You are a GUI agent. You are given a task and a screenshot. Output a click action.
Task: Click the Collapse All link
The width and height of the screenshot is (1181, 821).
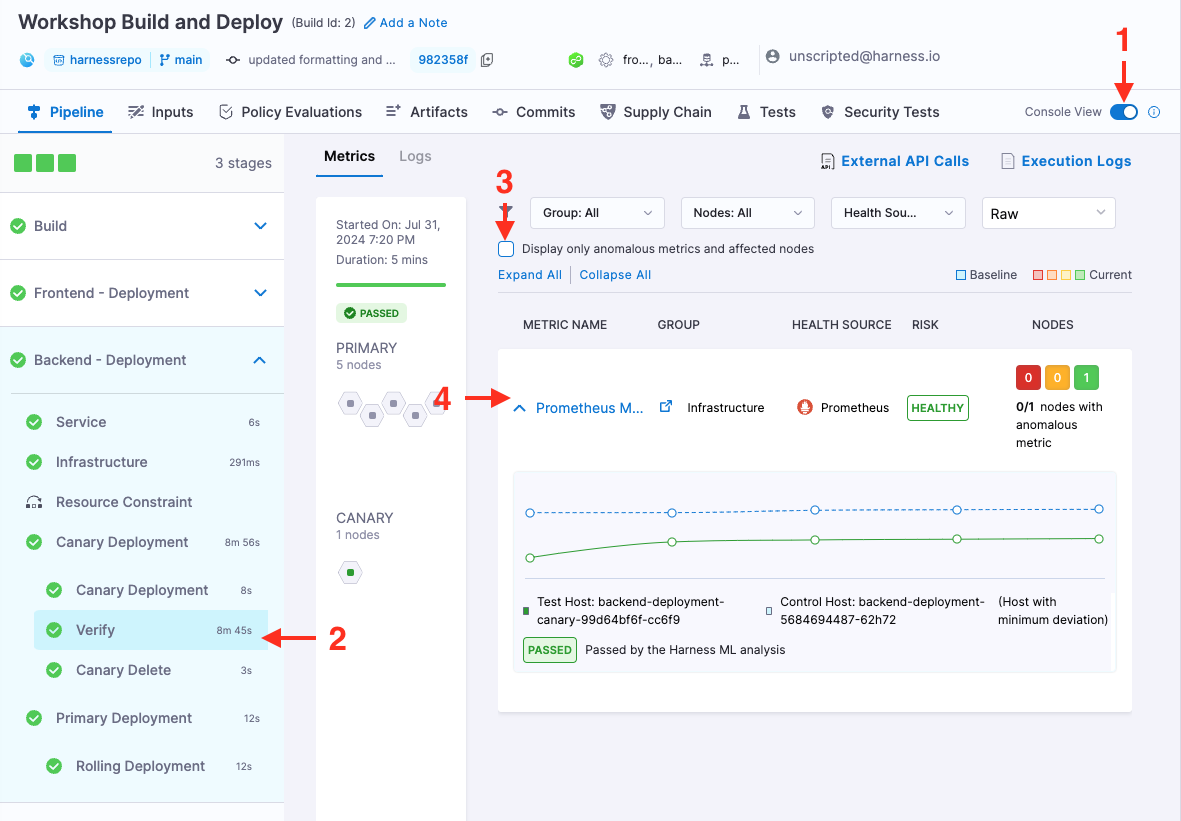(615, 275)
